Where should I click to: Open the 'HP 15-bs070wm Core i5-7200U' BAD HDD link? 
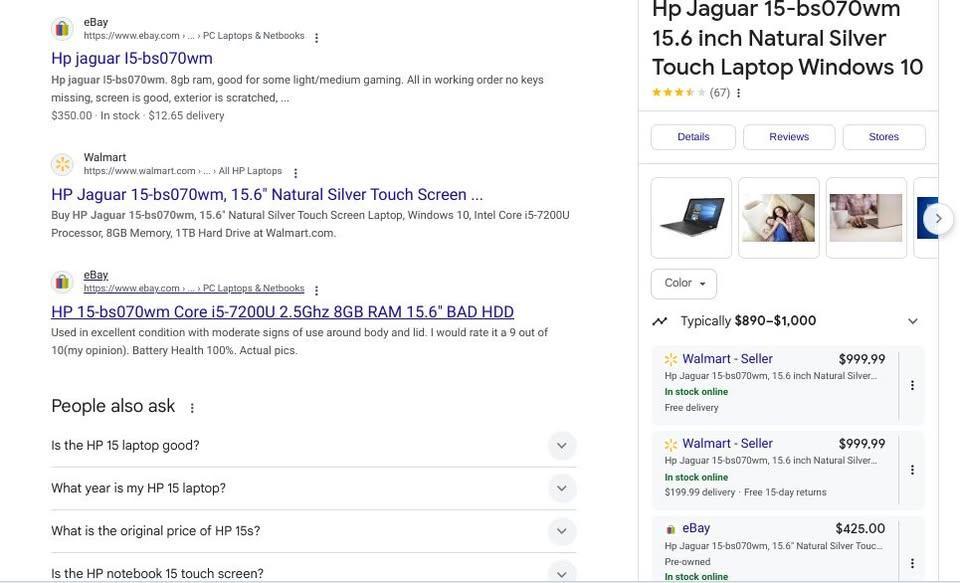coord(282,312)
